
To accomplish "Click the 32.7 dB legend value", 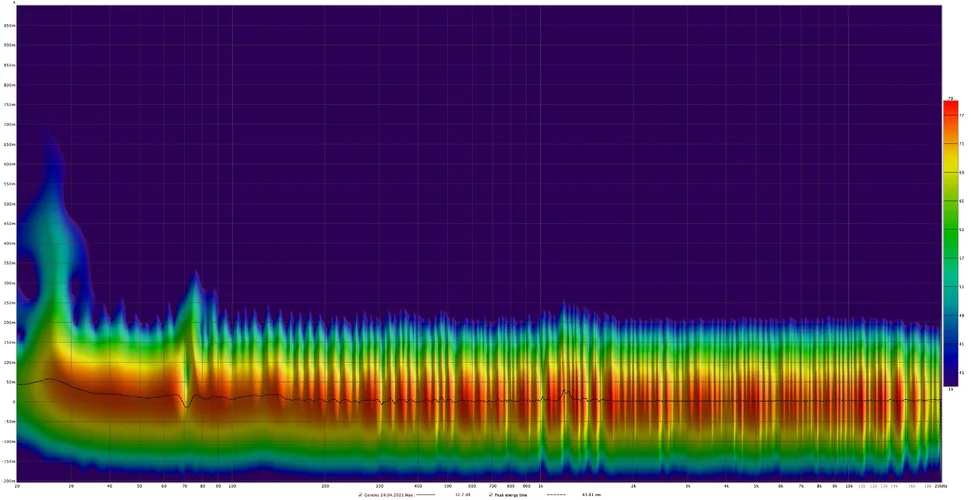I will pos(463,494).
